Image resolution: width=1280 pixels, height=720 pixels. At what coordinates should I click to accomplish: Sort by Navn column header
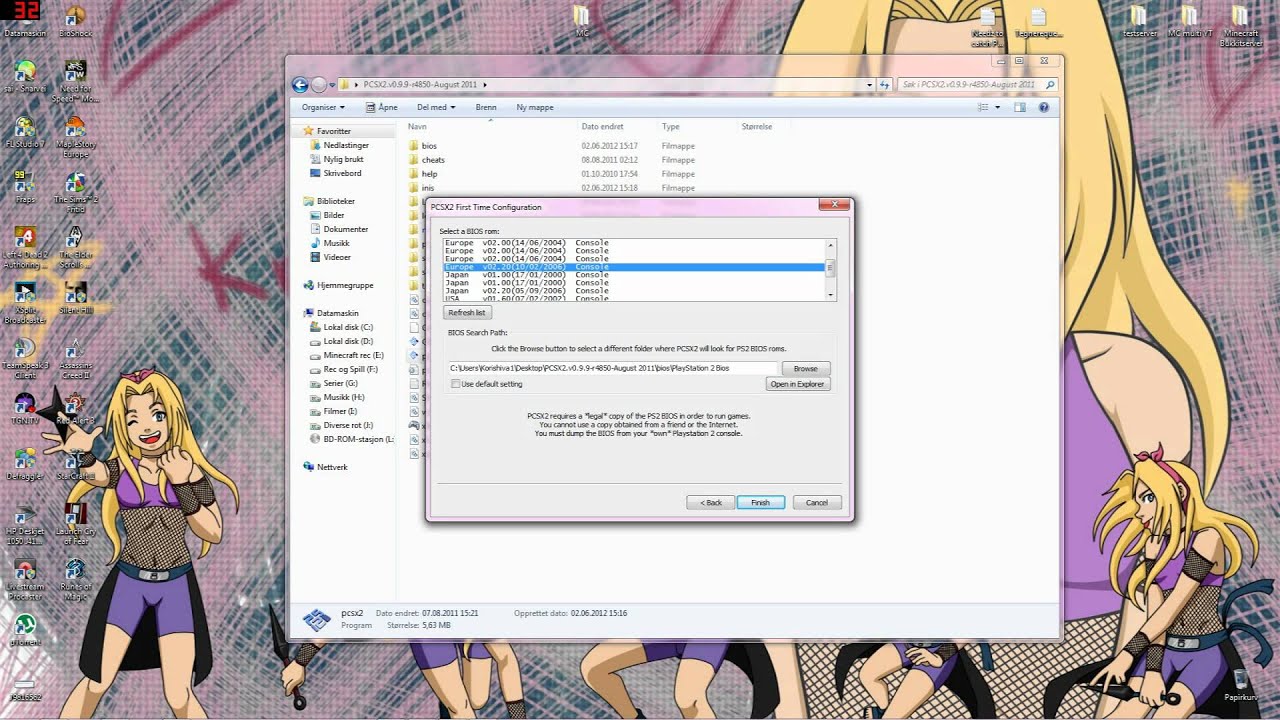[x=490, y=126]
